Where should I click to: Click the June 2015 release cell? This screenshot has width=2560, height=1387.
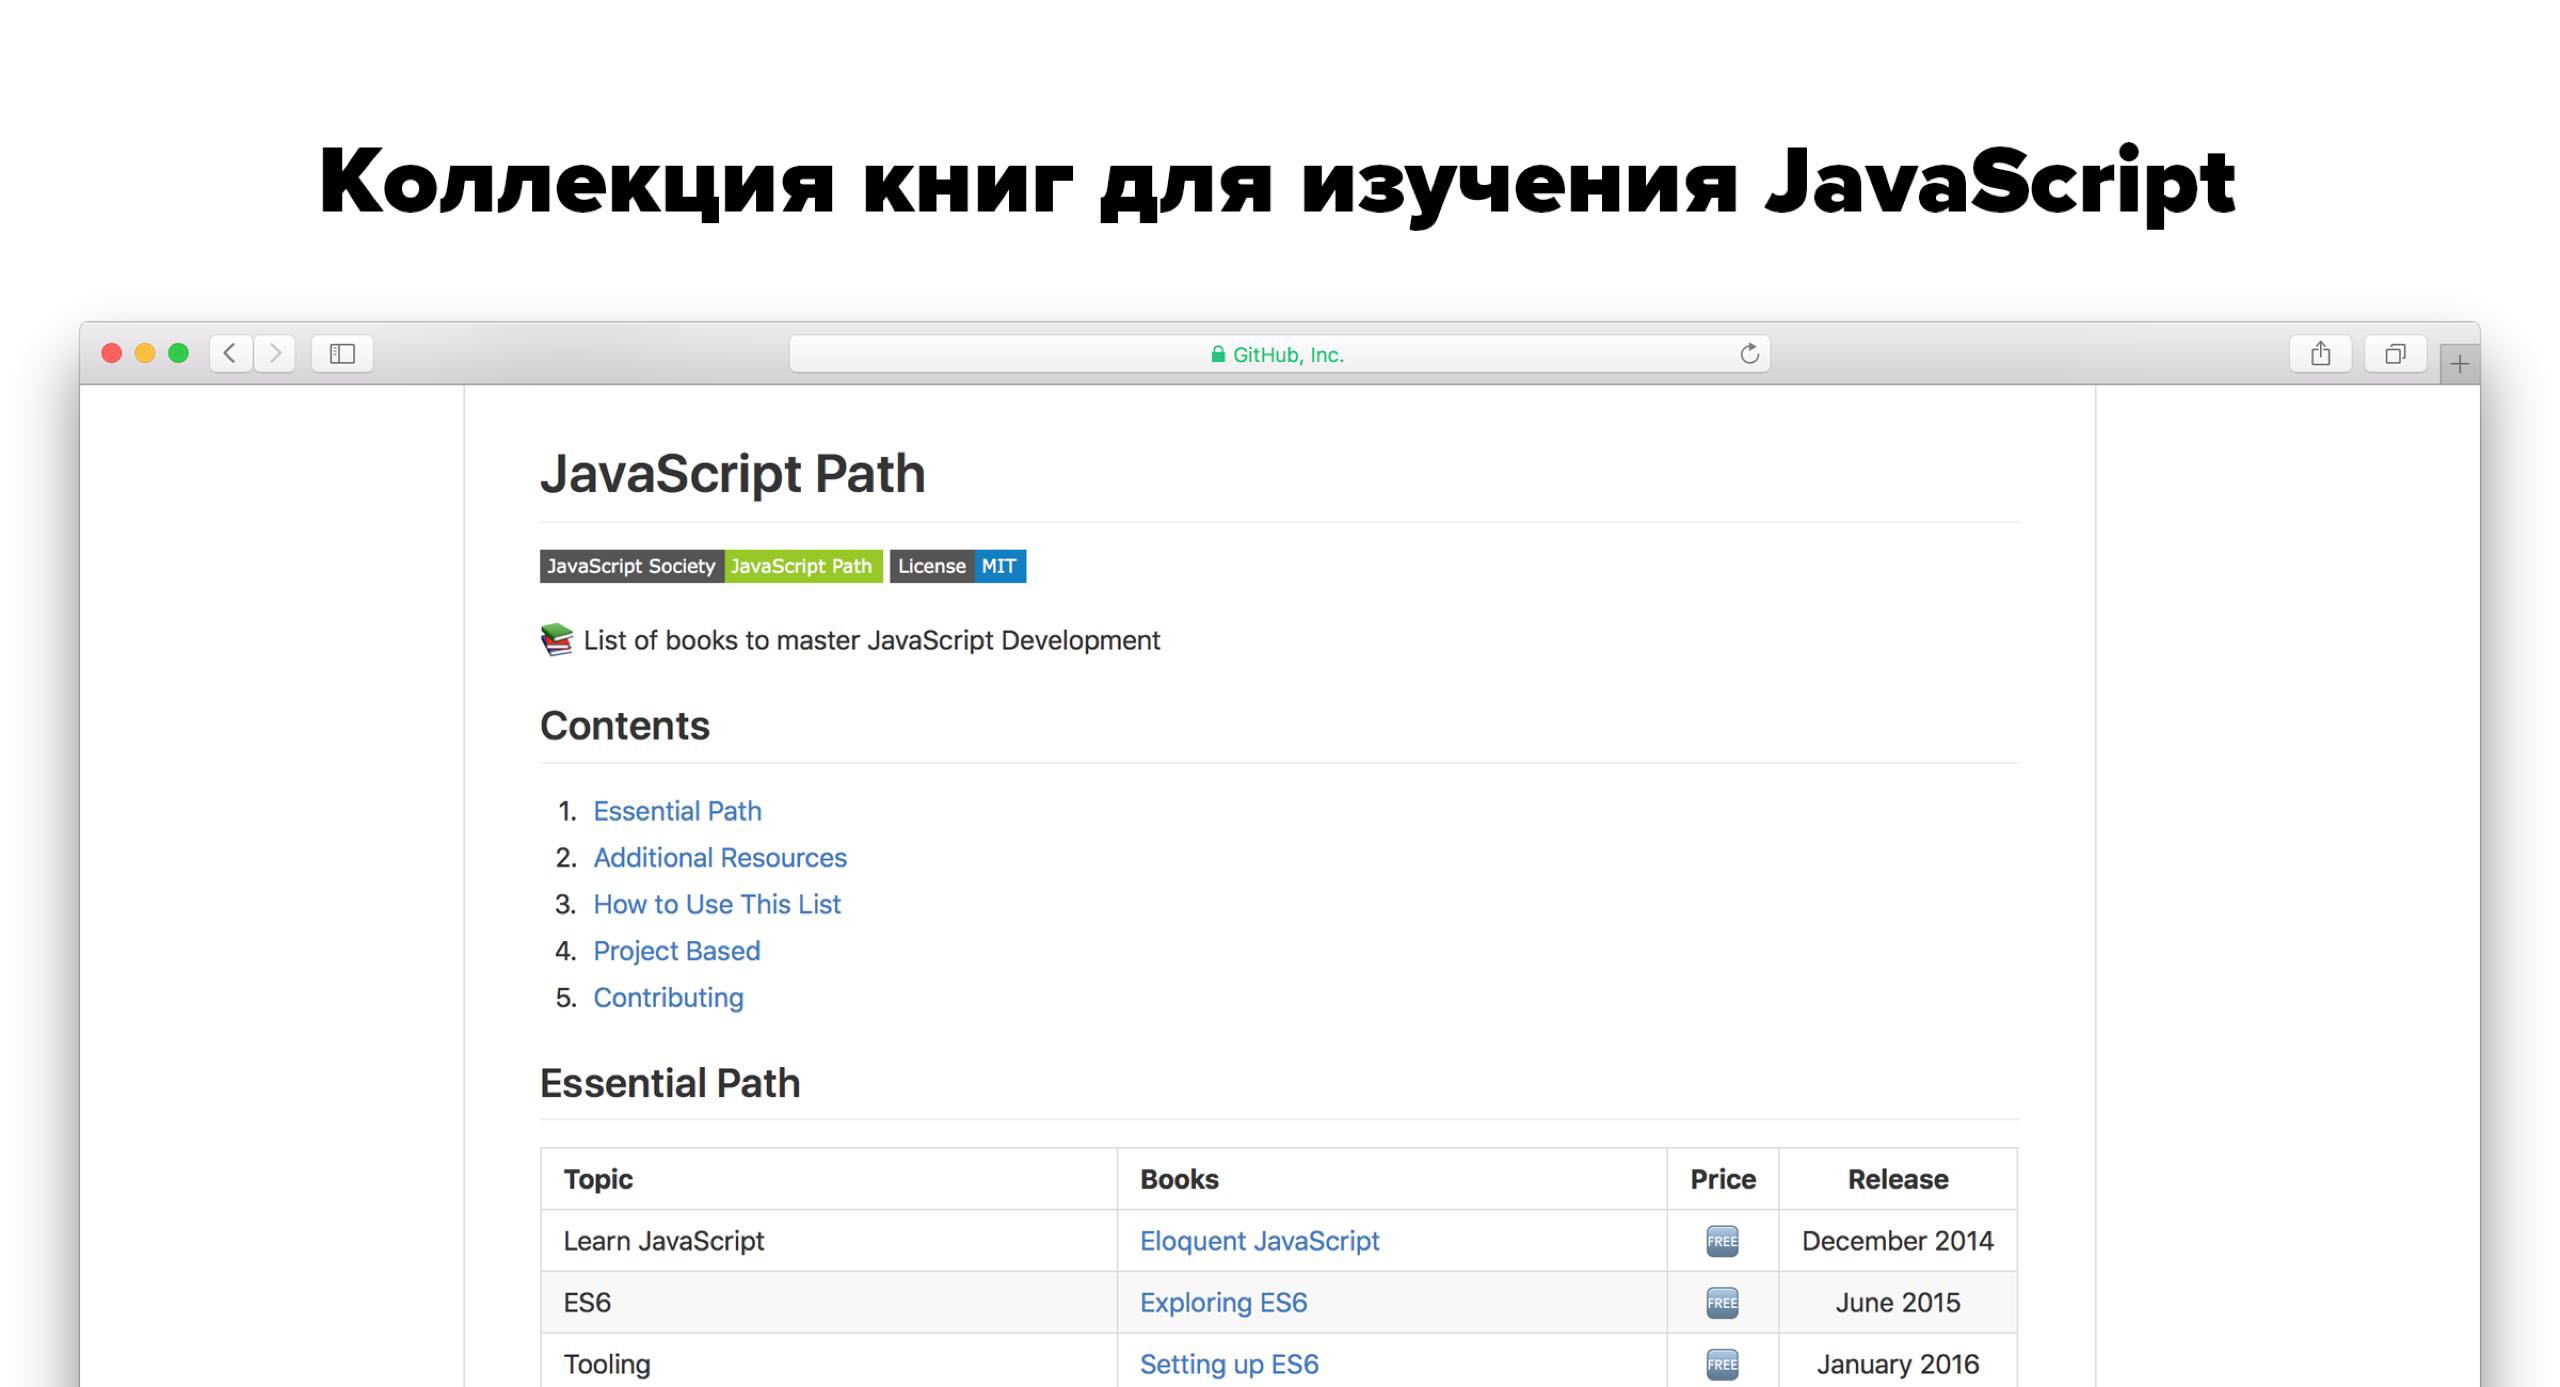tap(1897, 1303)
